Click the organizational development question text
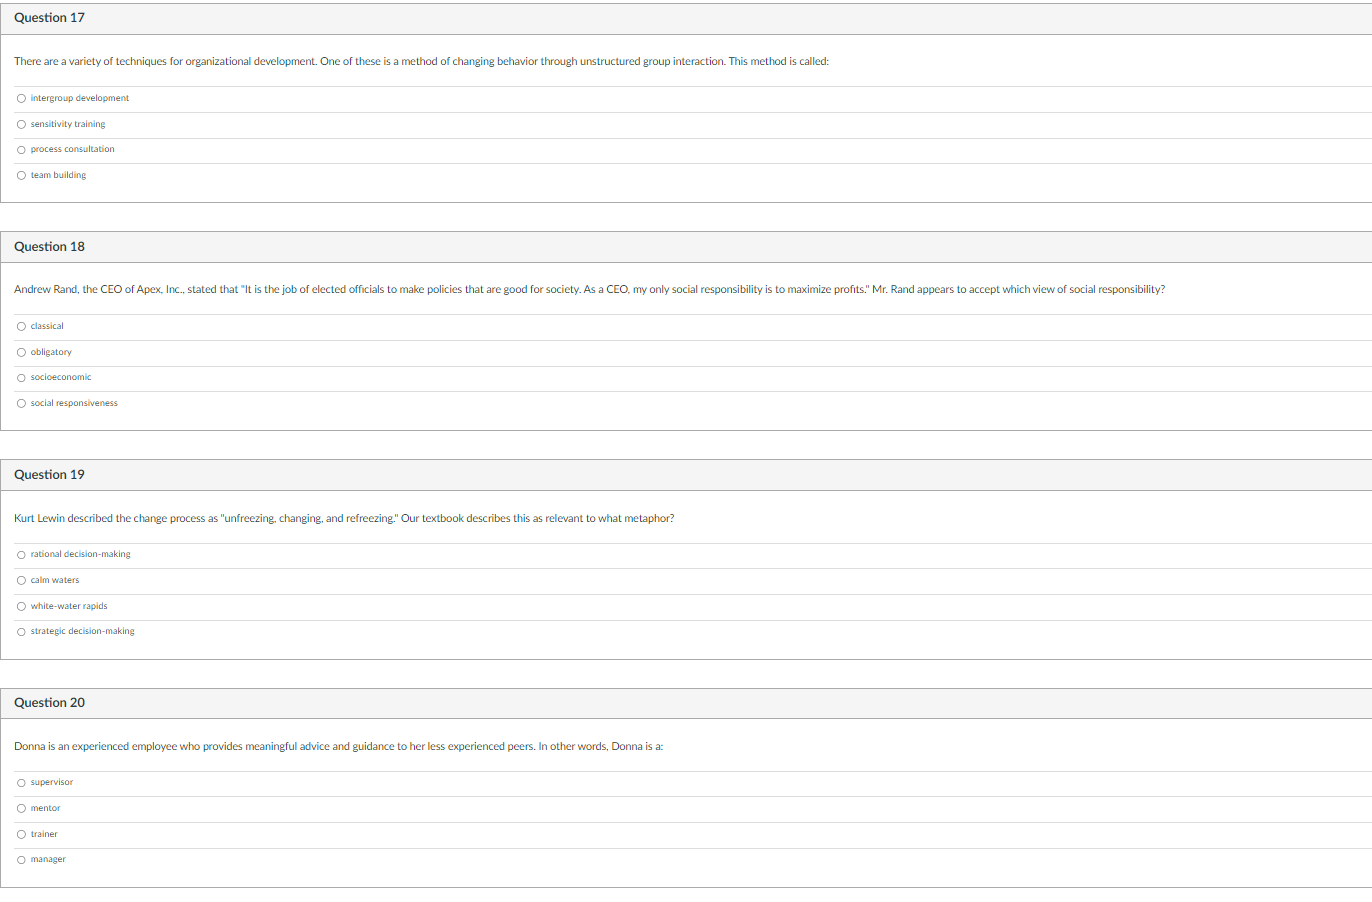1372x902 pixels. coord(421,61)
